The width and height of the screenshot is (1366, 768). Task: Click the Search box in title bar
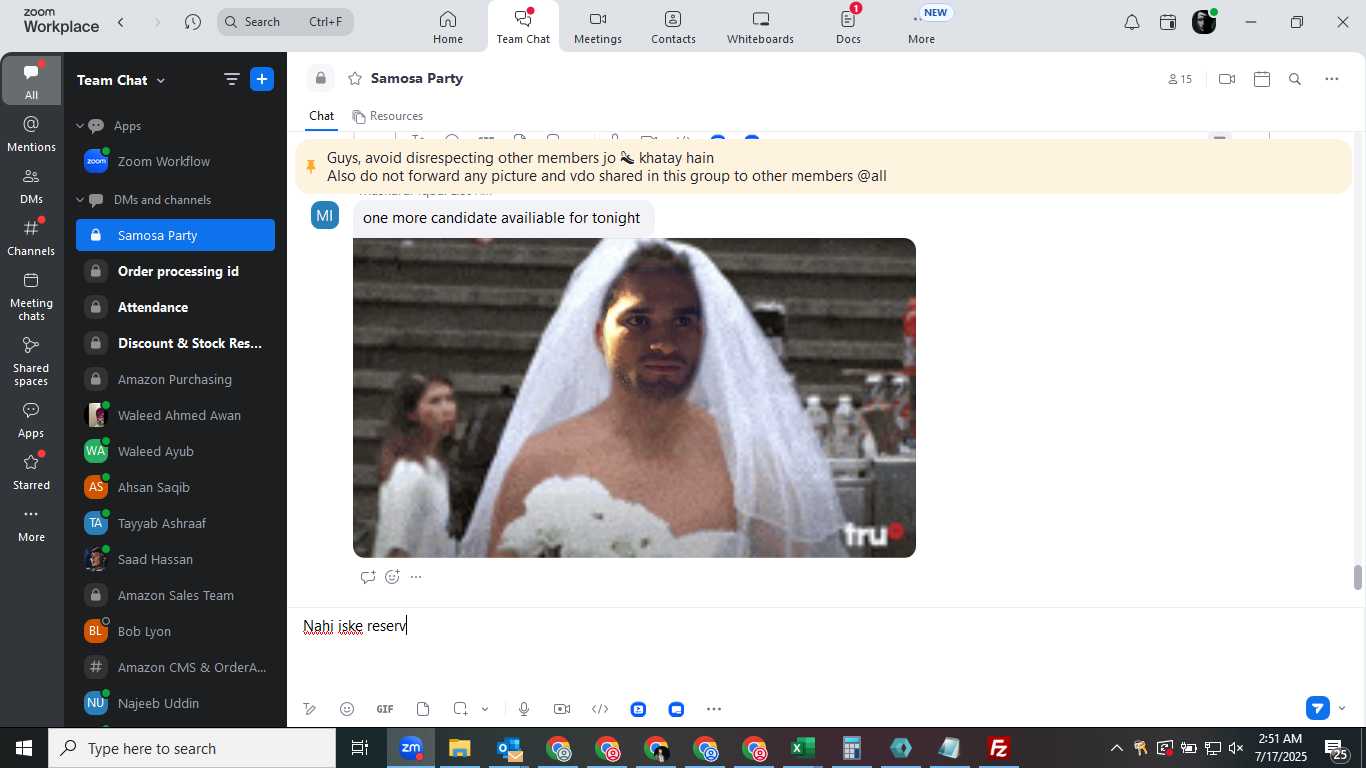(285, 22)
